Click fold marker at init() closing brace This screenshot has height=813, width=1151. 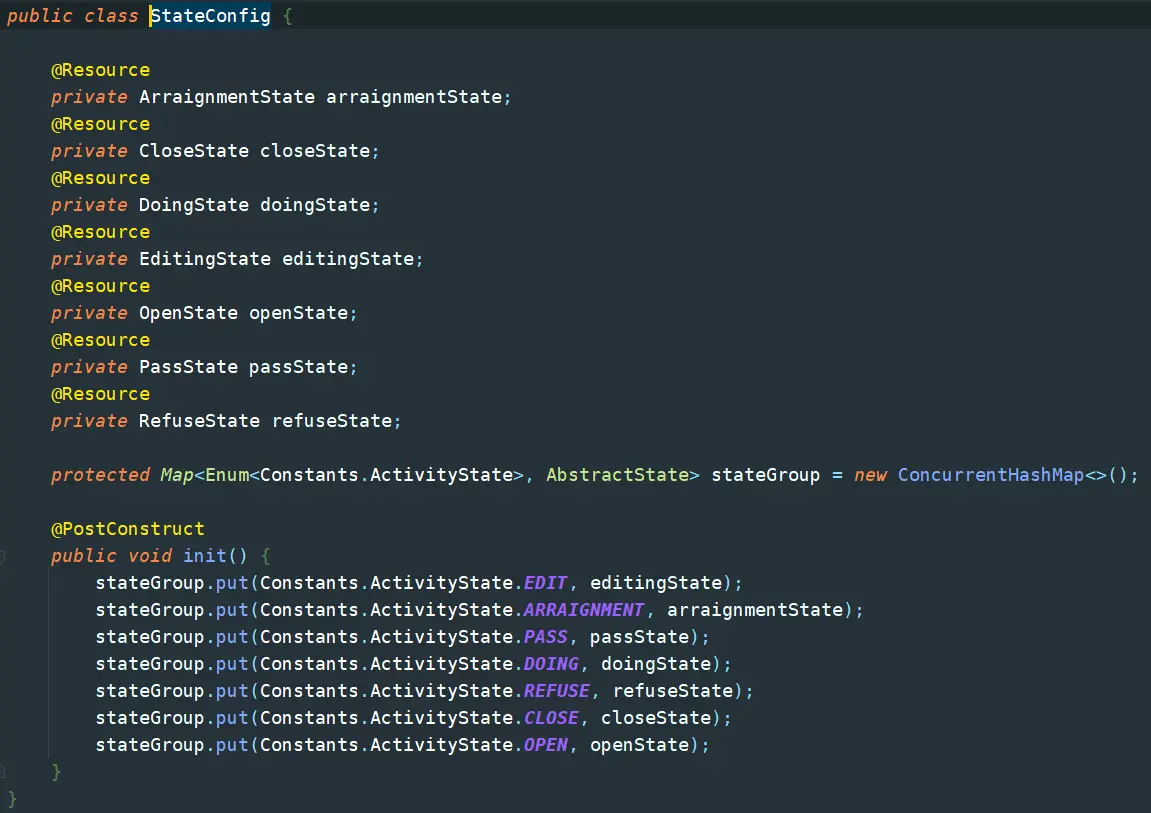pyautogui.click(x=3, y=772)
